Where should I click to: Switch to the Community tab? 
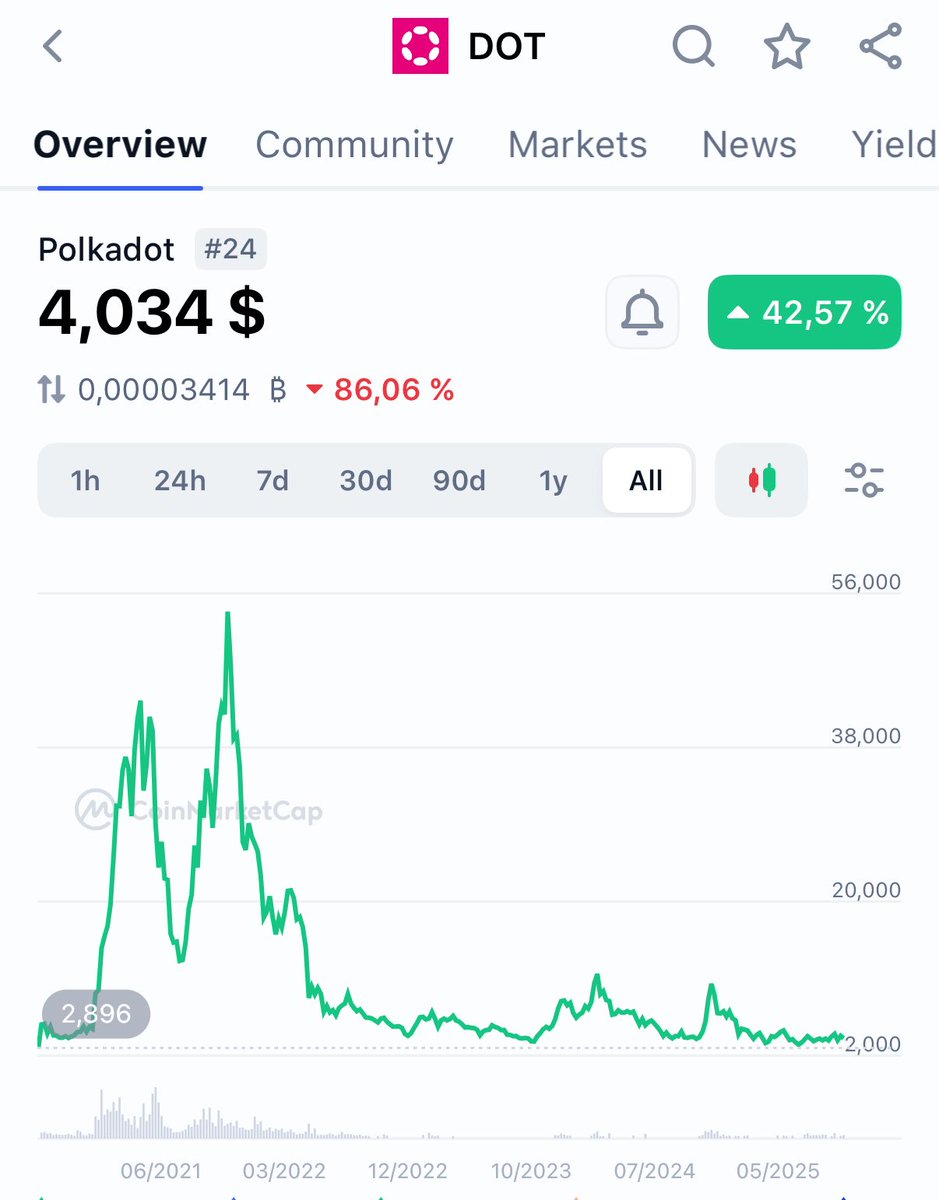[x=354, y=145]
